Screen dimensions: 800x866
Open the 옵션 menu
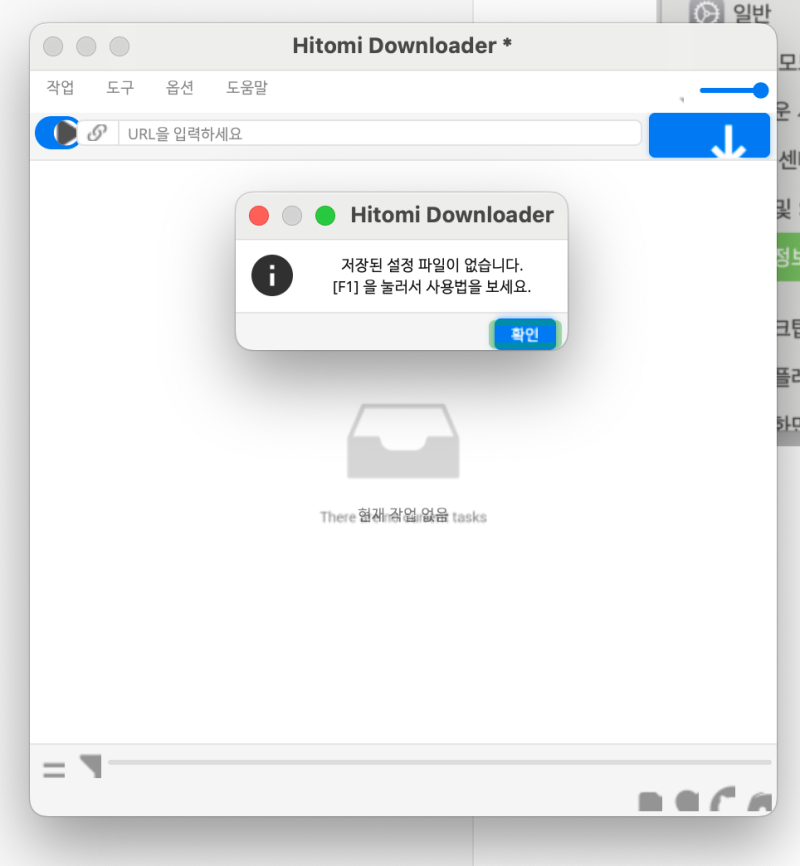click(x=180, y=87)
